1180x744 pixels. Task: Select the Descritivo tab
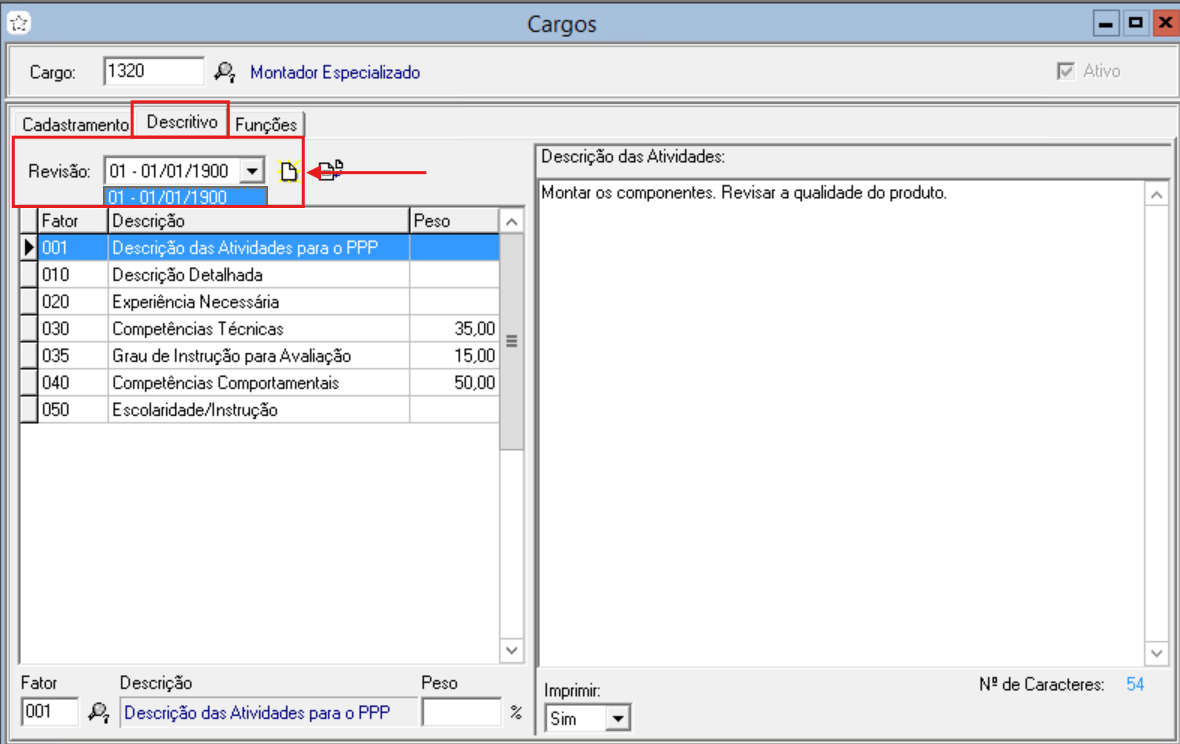(181, 122)
